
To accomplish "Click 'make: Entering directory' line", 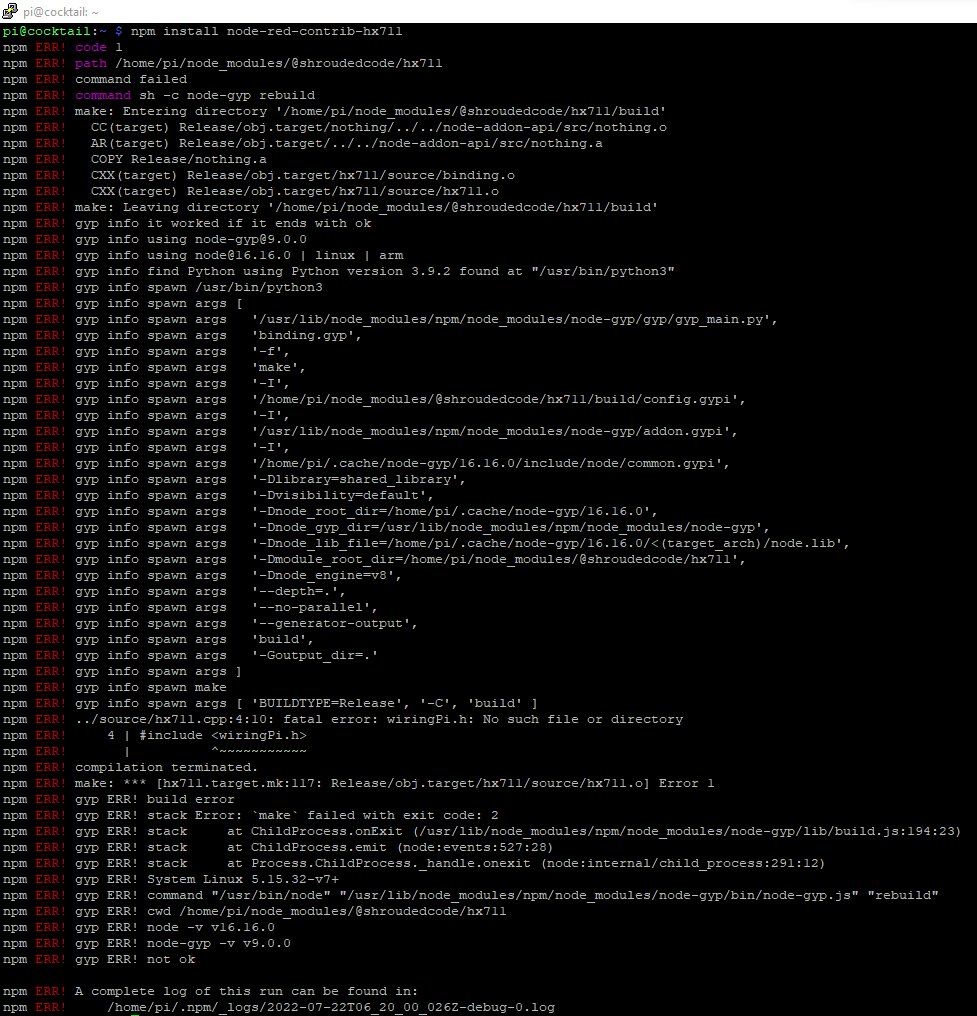I will (371, 111).
